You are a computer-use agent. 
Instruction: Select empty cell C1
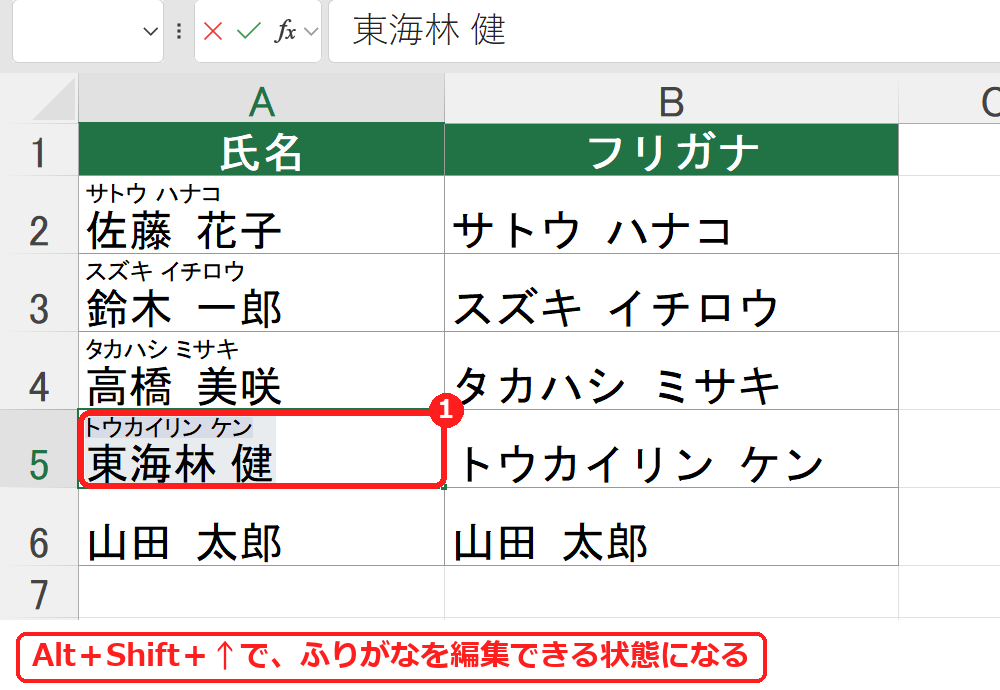950,150
